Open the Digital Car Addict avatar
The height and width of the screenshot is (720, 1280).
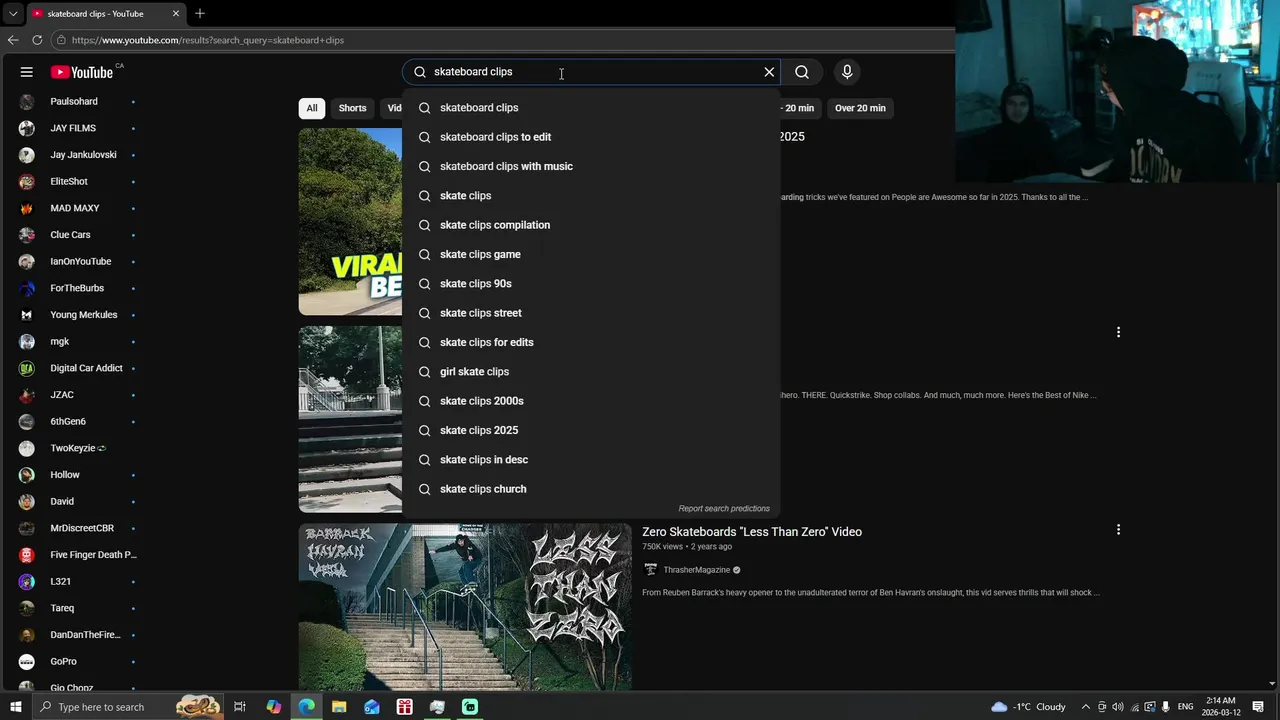click(27, 368)
